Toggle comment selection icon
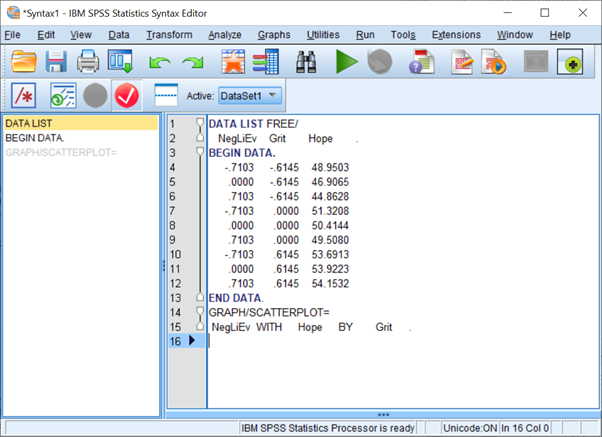This screenshot has width=602, height=437. pyautogui.click(x=24, y=96)
